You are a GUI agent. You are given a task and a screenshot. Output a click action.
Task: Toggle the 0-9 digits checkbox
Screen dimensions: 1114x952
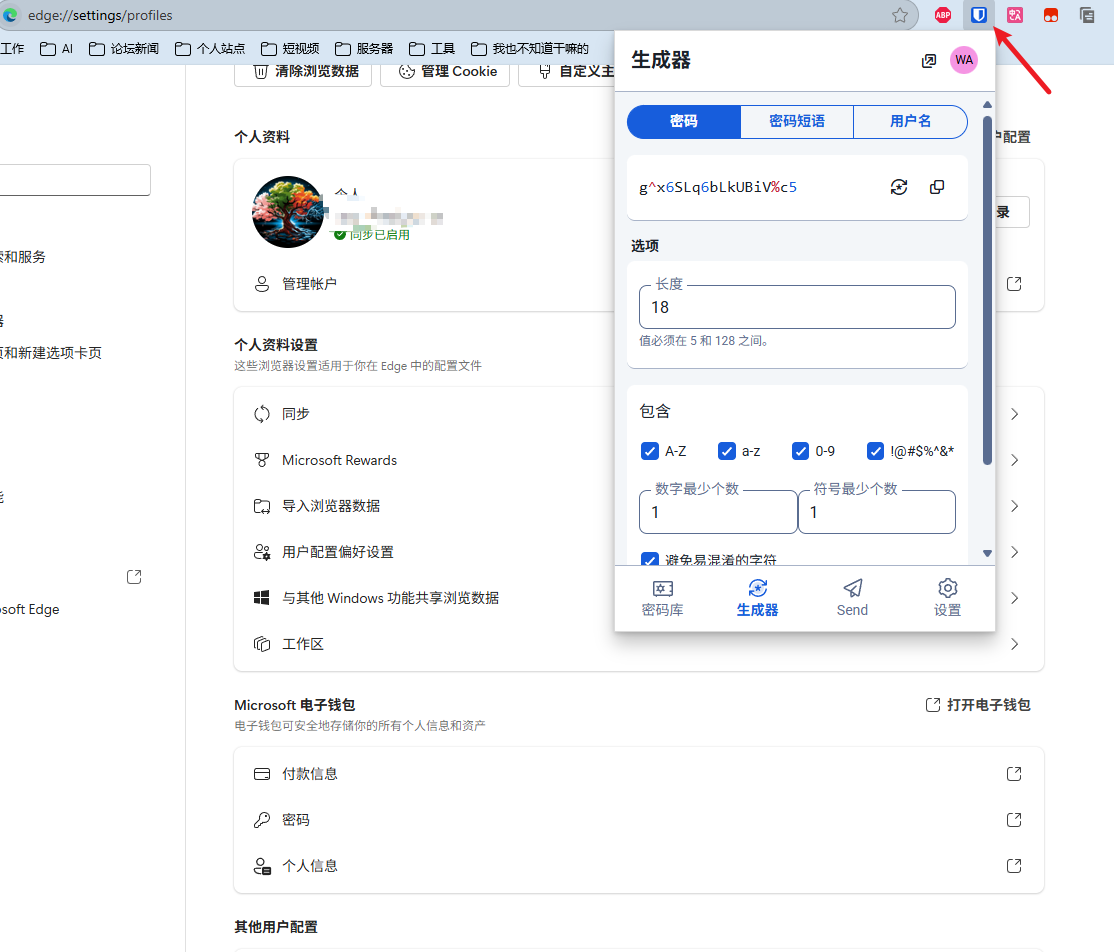click(x=800, y=451)
